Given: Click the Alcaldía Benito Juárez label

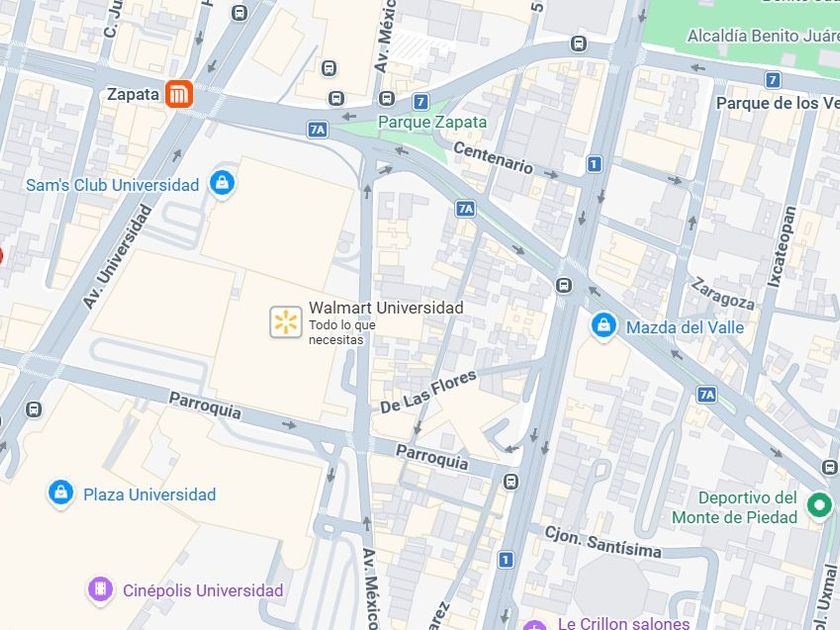Looking at the screenshot, I should 763,36.
